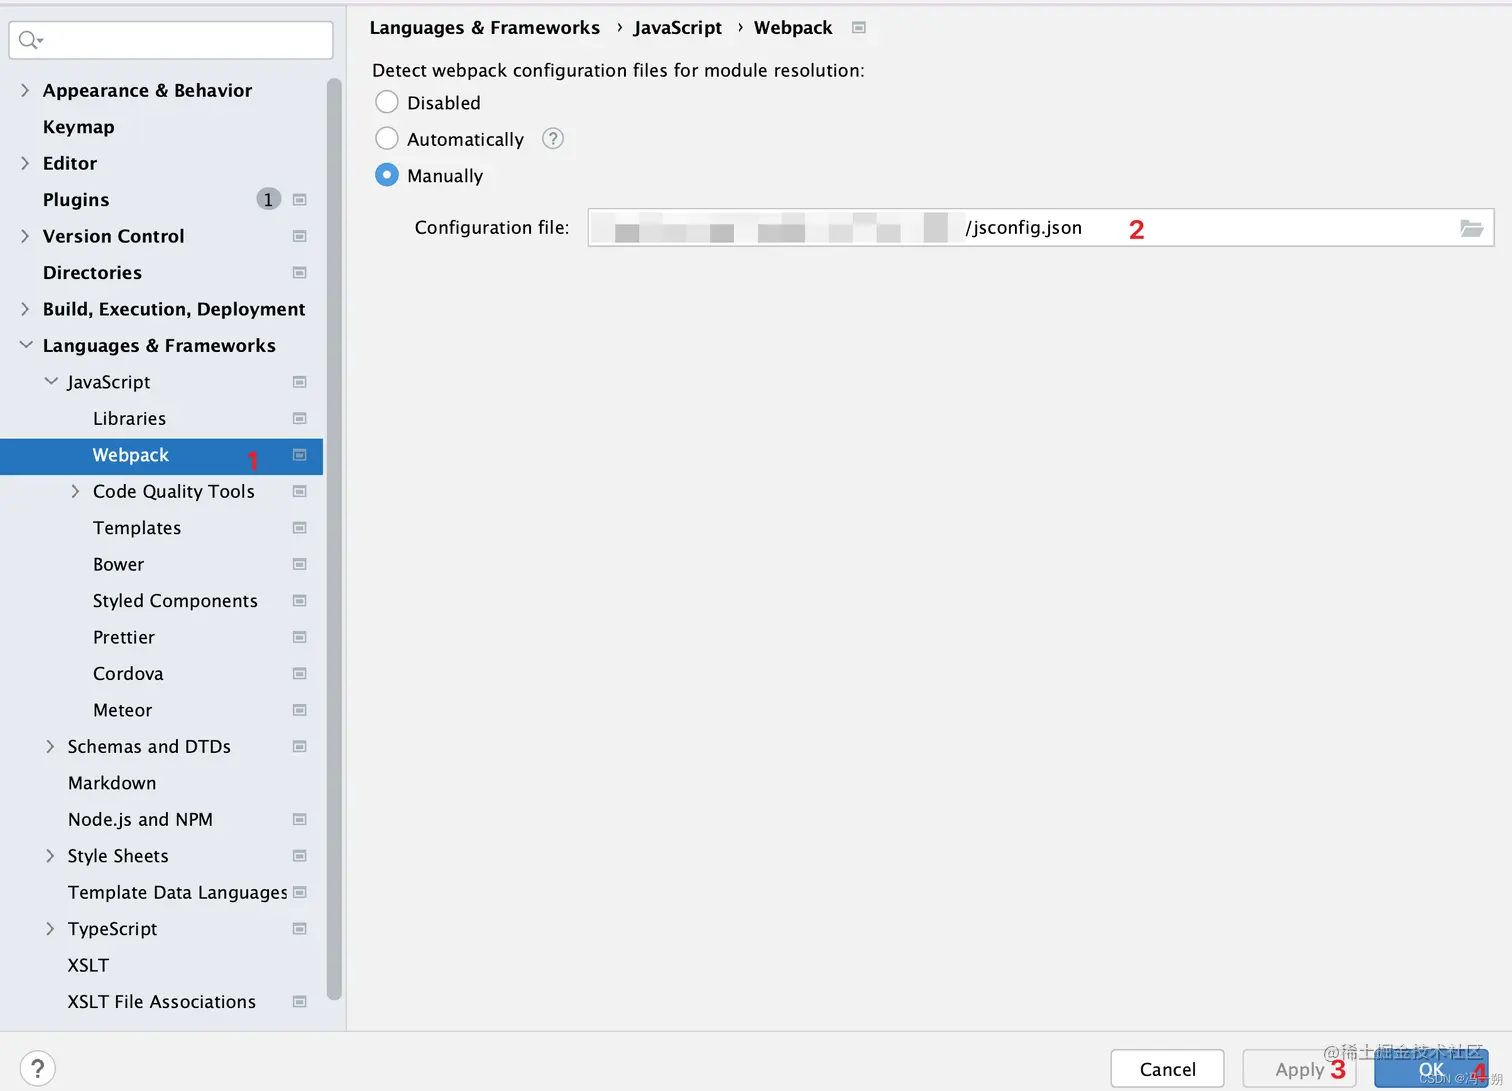Expand the Schemas and DTDs node
This screenshot has height=1091, width=1512.
[50, 747]
